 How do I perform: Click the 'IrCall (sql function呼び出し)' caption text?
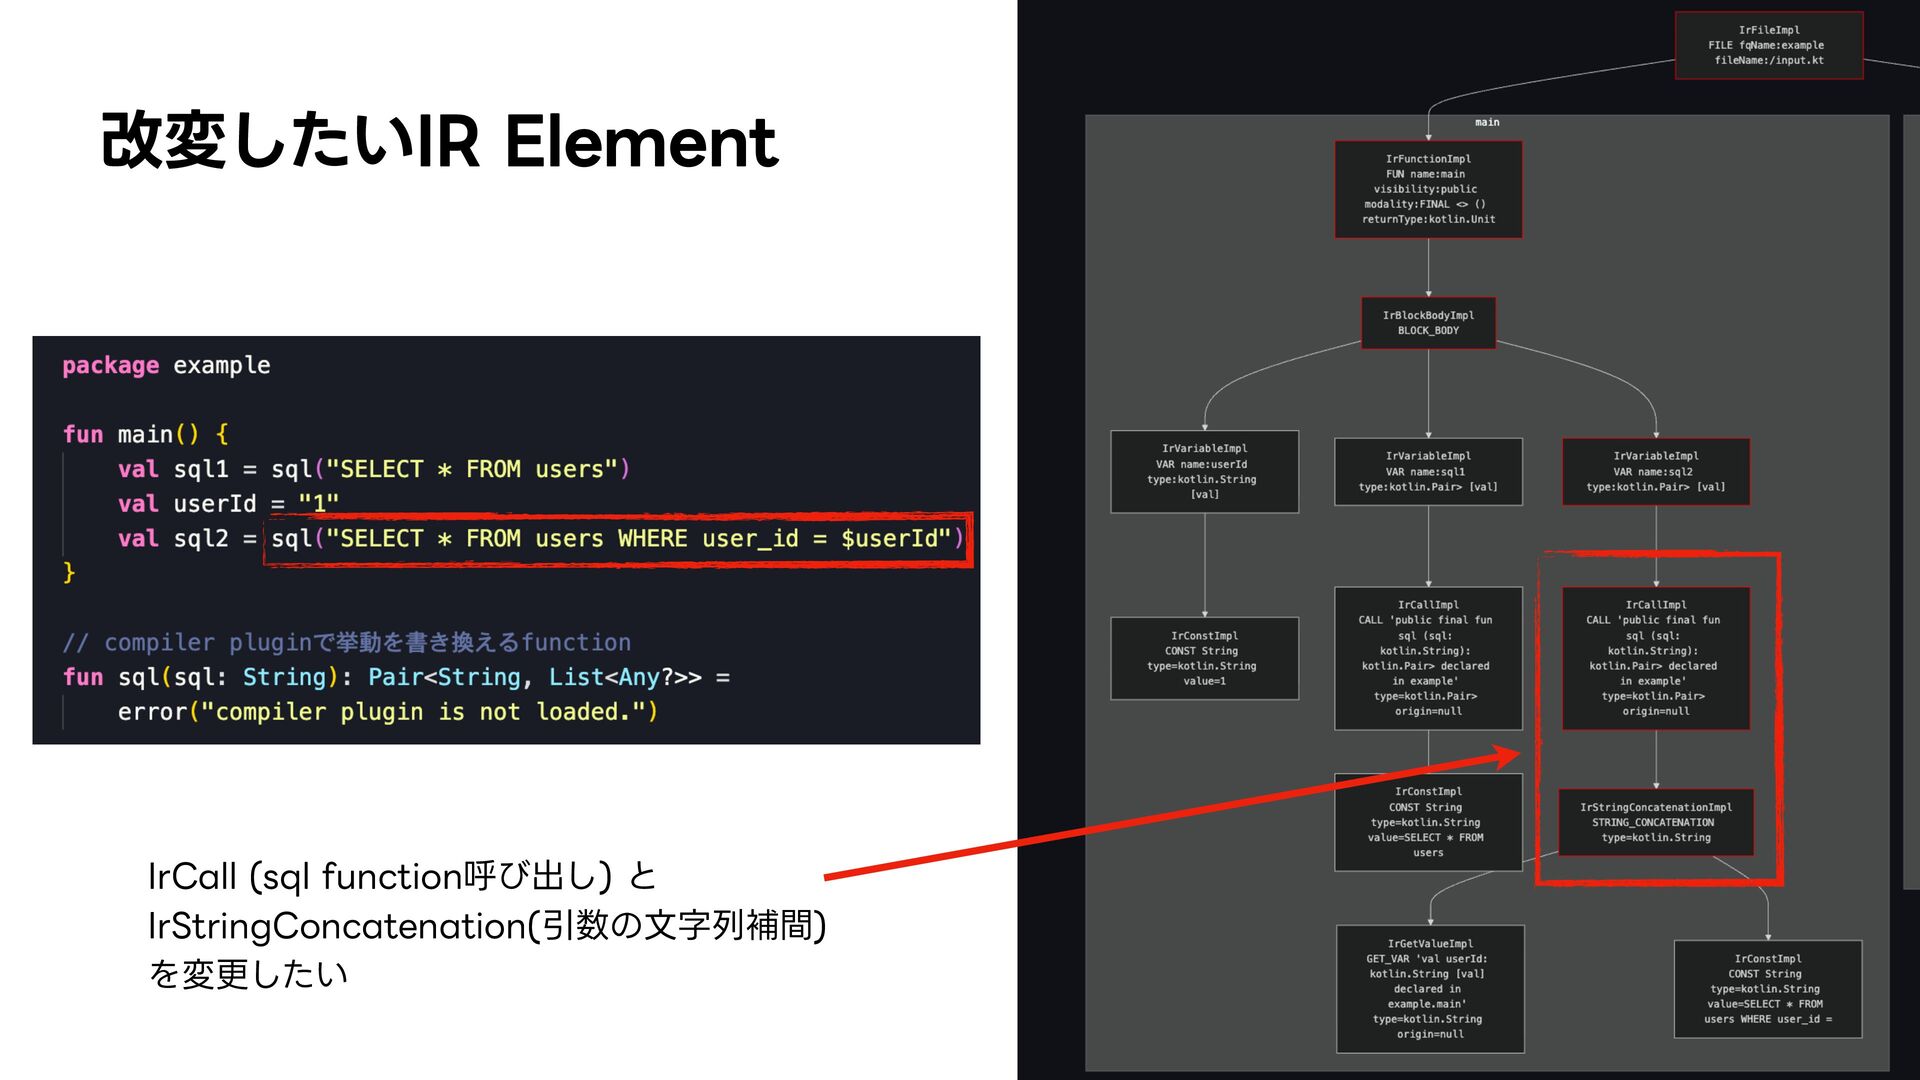(401, 877)
